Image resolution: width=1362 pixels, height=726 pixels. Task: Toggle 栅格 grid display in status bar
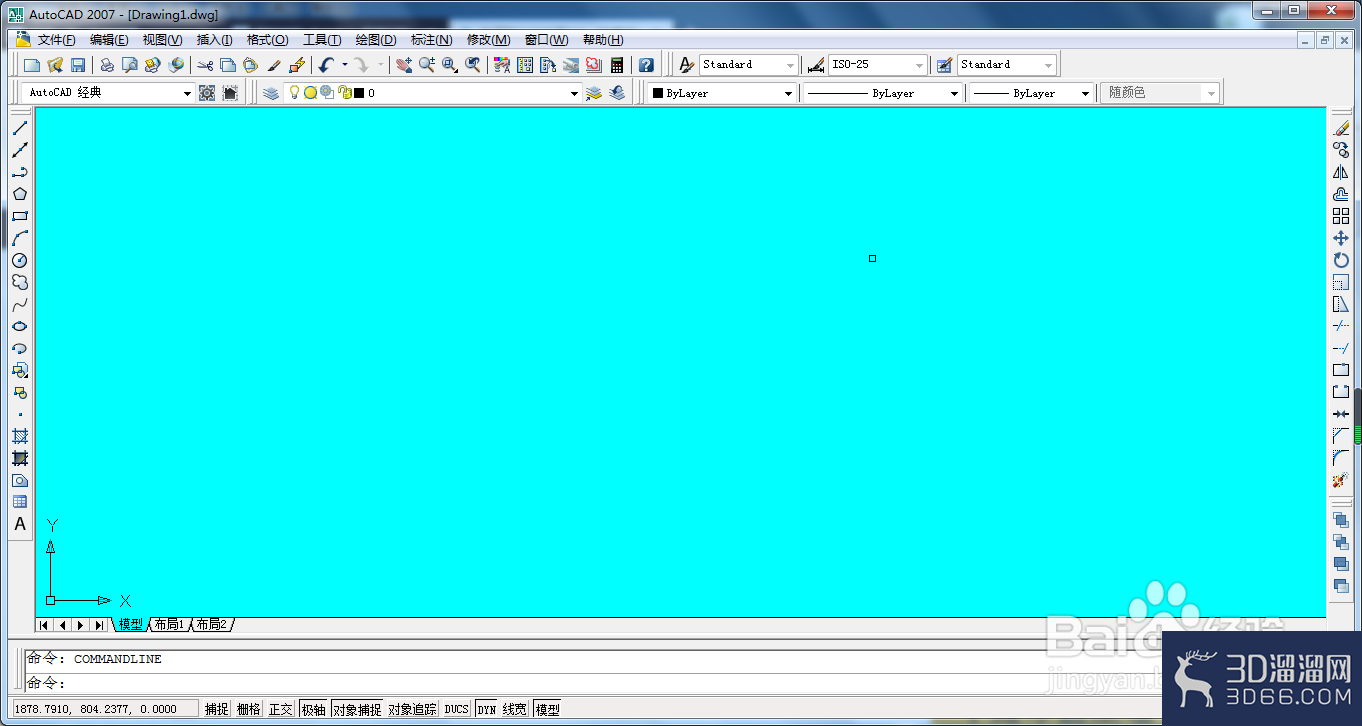249,709
